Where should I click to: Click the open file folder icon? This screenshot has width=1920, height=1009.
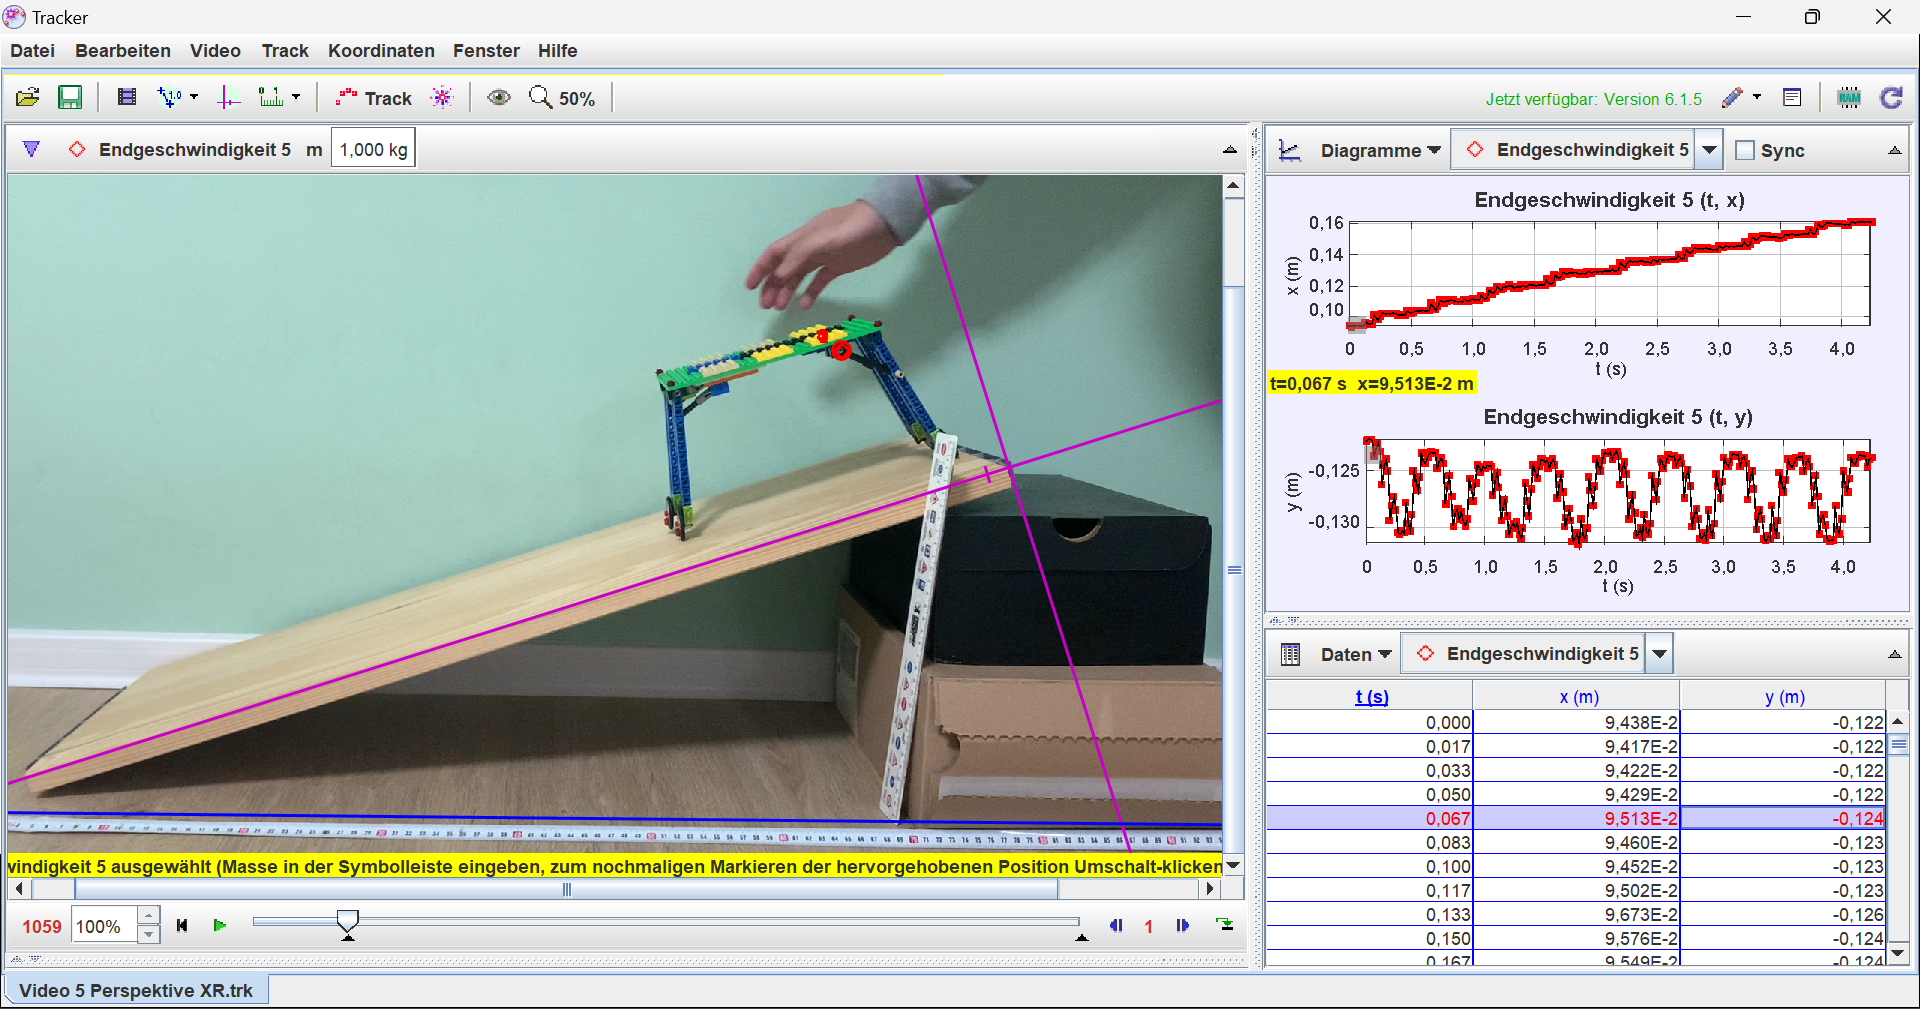coord(28,97)
